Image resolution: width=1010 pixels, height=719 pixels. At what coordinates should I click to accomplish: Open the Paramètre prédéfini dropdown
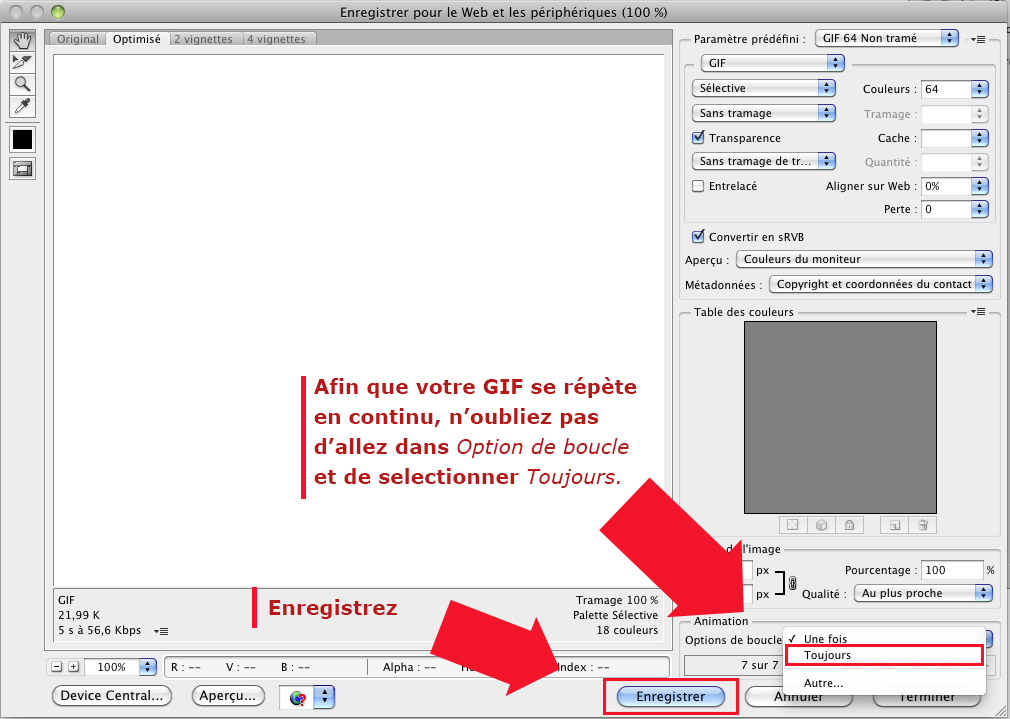886,38
